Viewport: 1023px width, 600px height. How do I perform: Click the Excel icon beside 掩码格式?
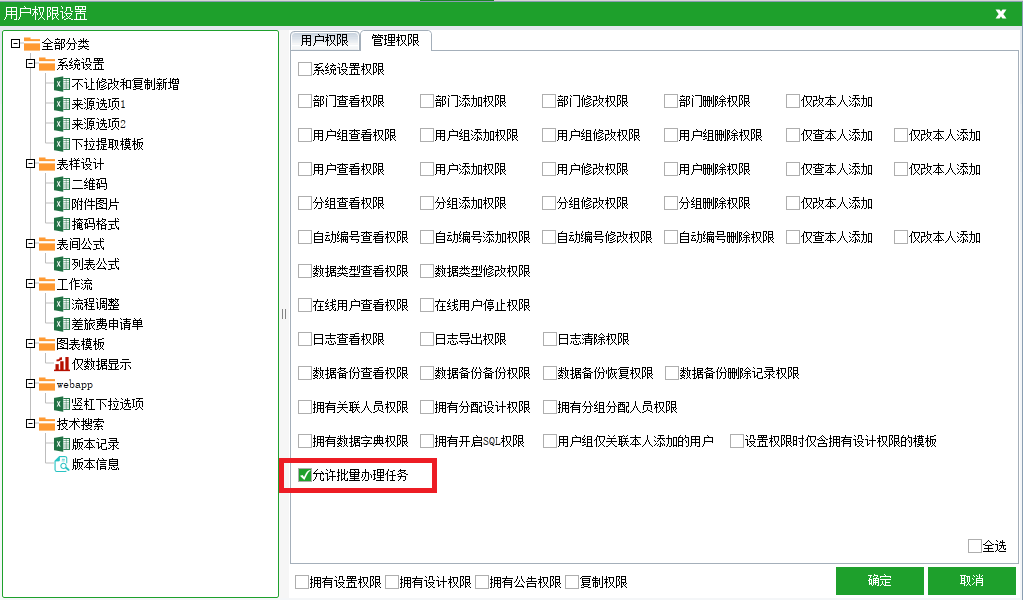tap(62, 224)
